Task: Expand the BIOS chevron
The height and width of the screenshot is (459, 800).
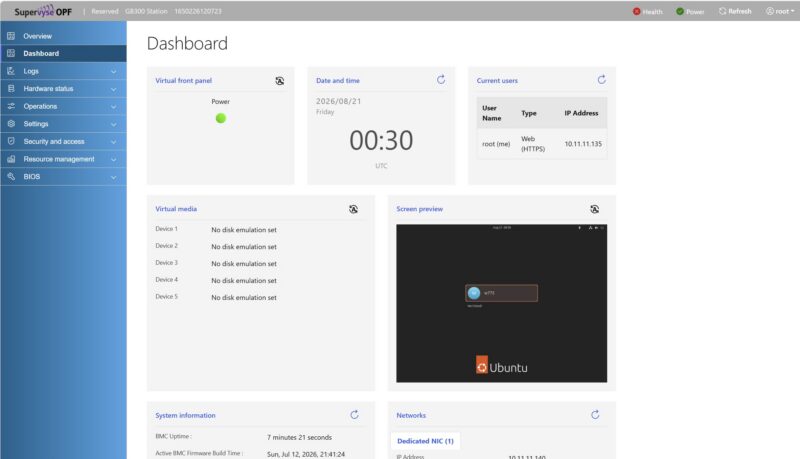Action: (113, 177)
